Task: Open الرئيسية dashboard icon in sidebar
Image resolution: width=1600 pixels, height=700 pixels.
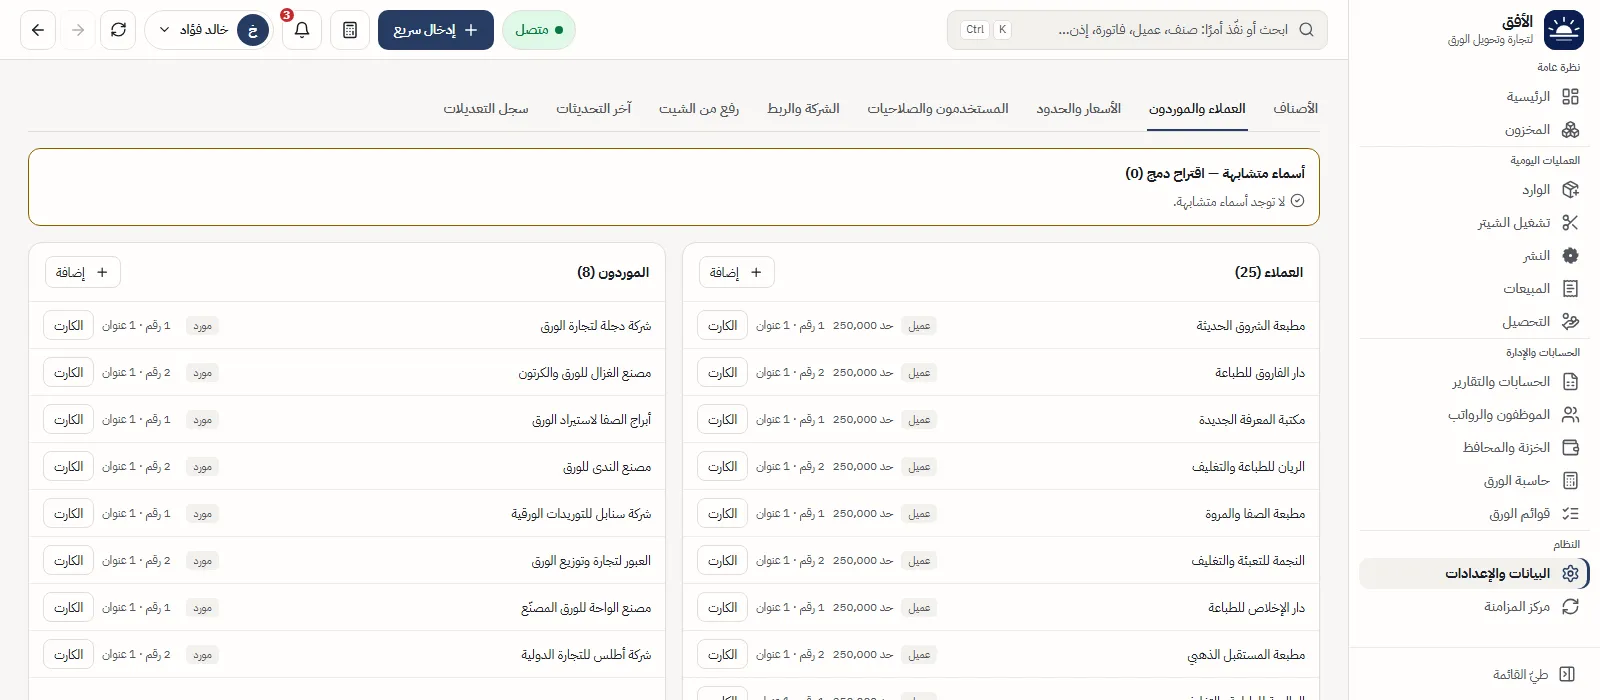Action: [x=1570, y=97]
